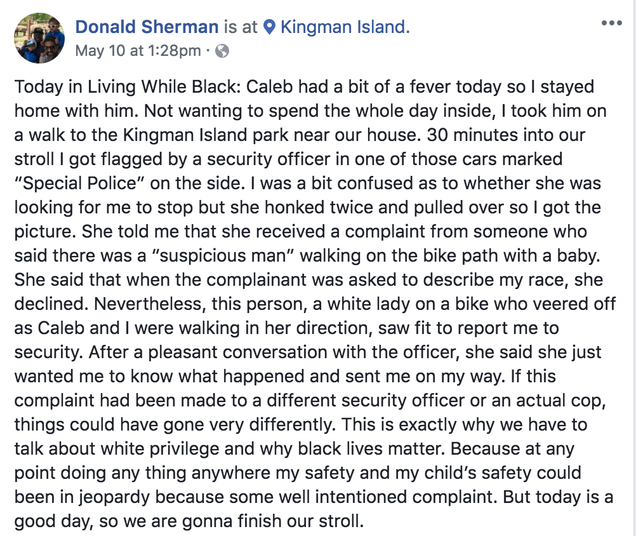Click the quoted phrase "suspicious man"
The height and width of the screenshot is (536, 636).
tap(223, 256)
